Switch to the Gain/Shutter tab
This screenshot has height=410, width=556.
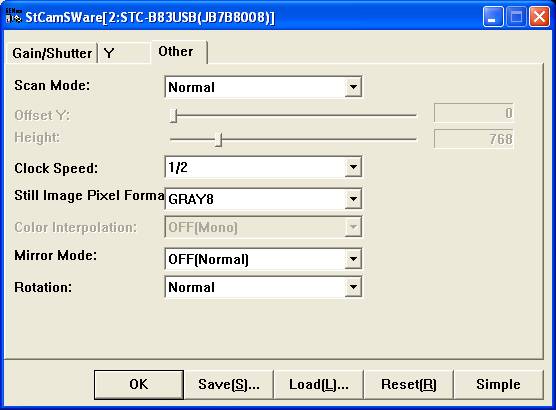tap(52, 54)
